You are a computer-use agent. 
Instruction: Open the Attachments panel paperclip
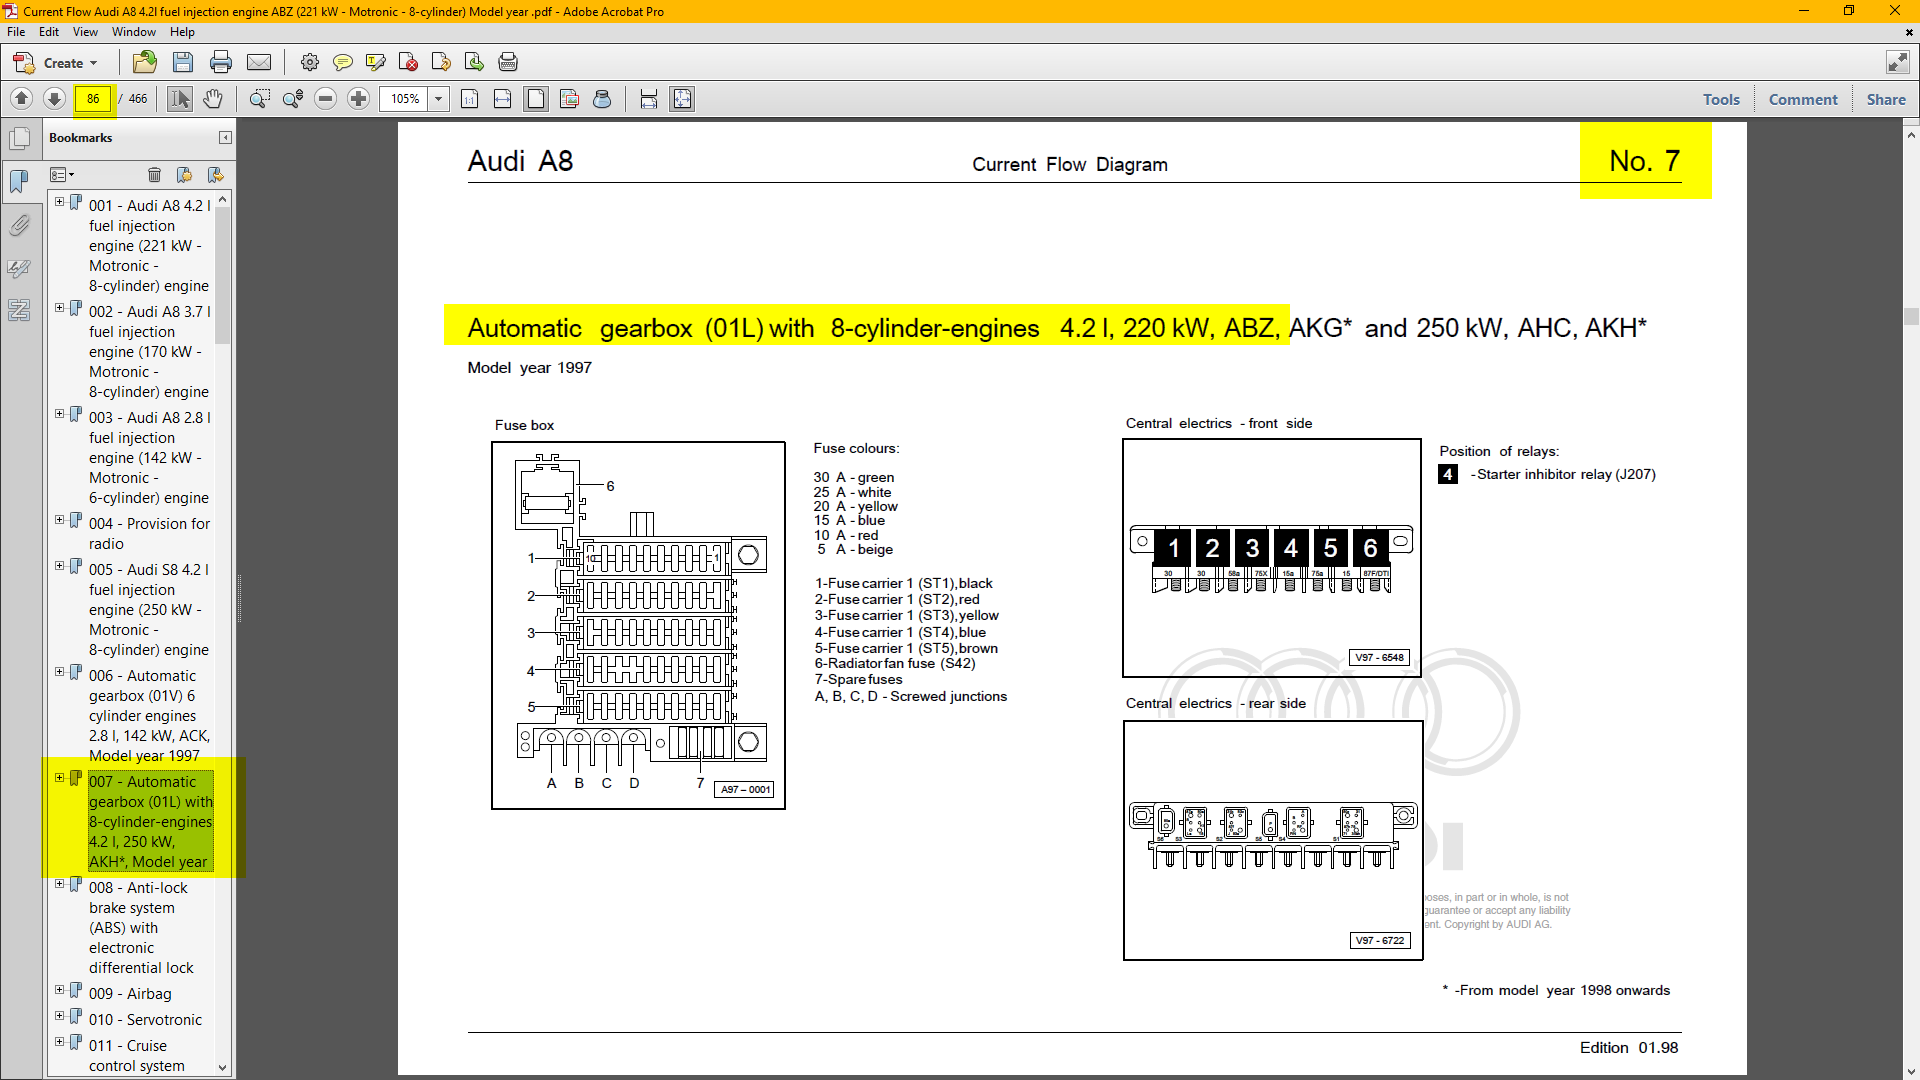click(x=19, y=226)
